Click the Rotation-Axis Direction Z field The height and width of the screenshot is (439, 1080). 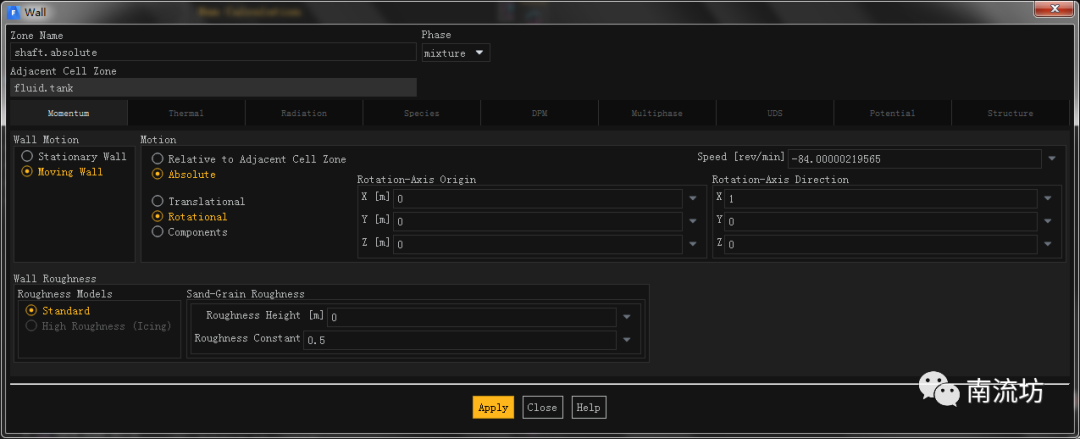[x=881, y=244]
